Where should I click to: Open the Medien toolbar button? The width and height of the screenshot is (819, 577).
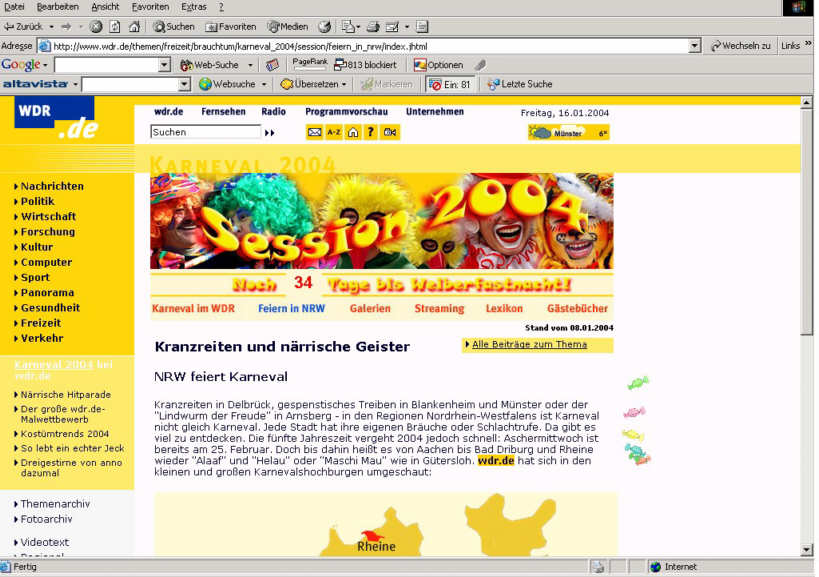[x=287, y=27]
